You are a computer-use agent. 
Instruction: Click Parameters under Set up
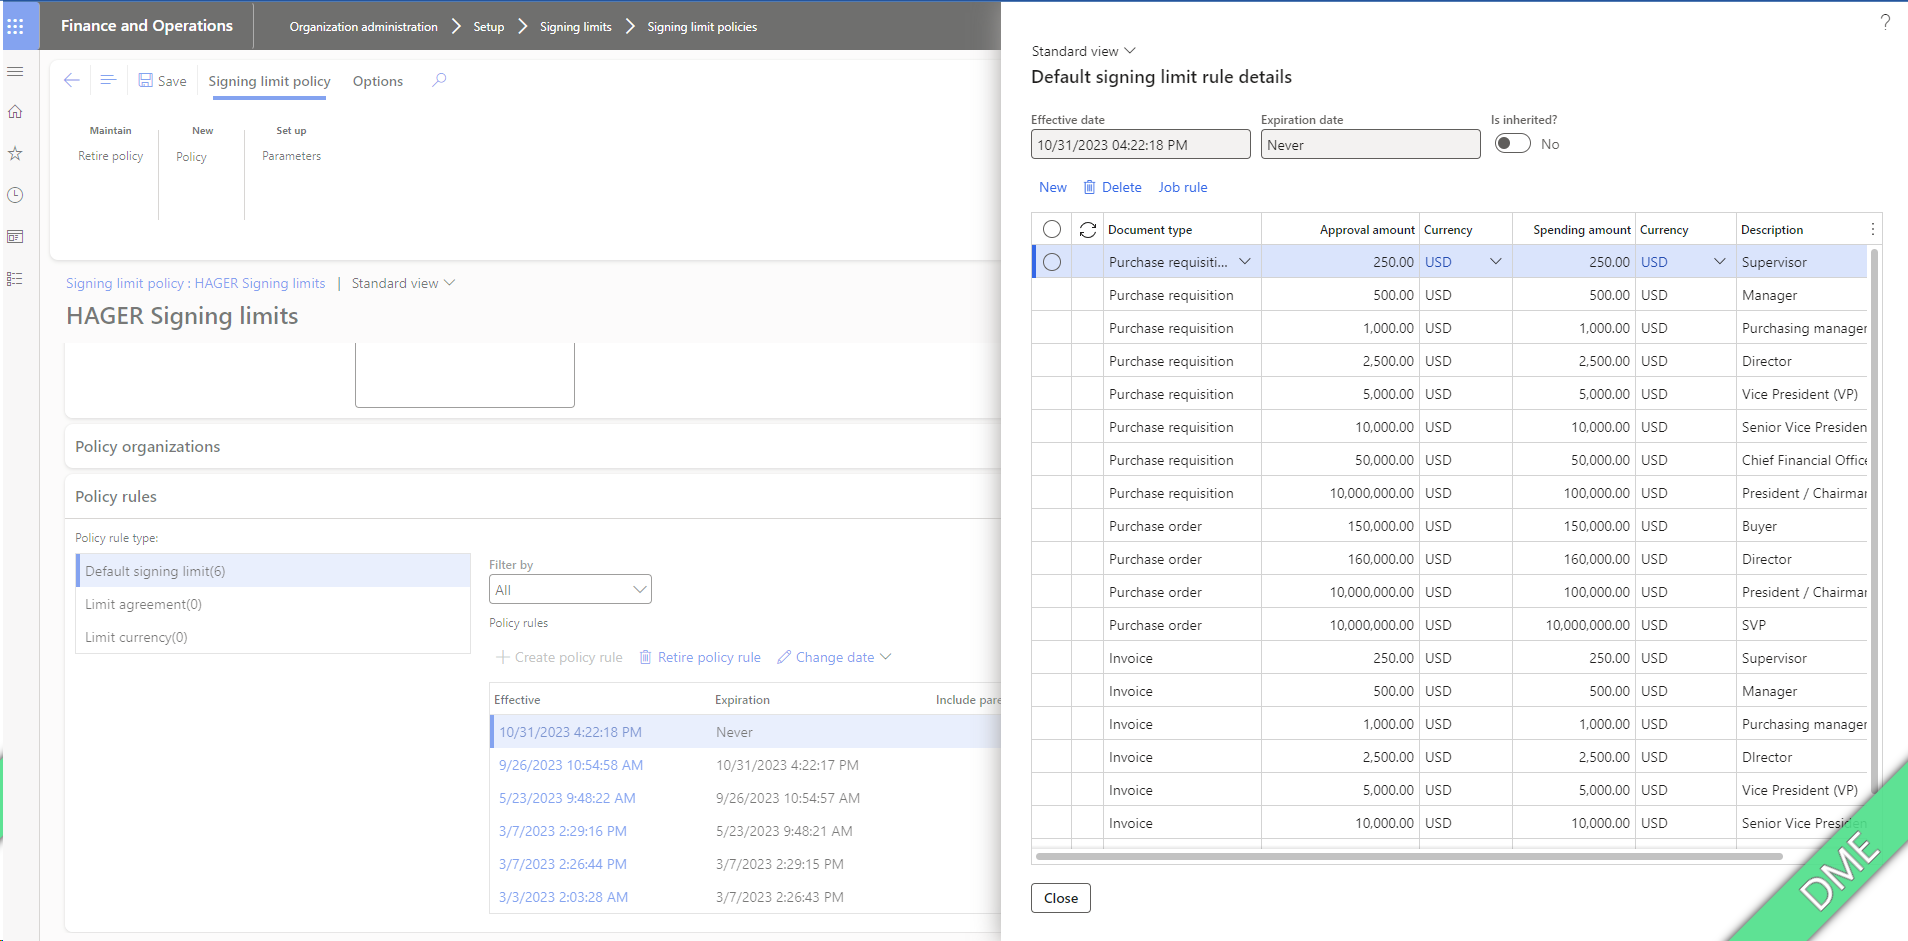point(291,156)
